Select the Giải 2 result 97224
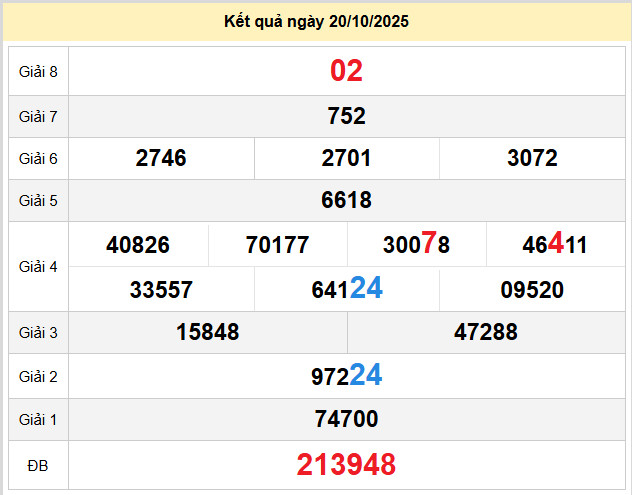 346,376
